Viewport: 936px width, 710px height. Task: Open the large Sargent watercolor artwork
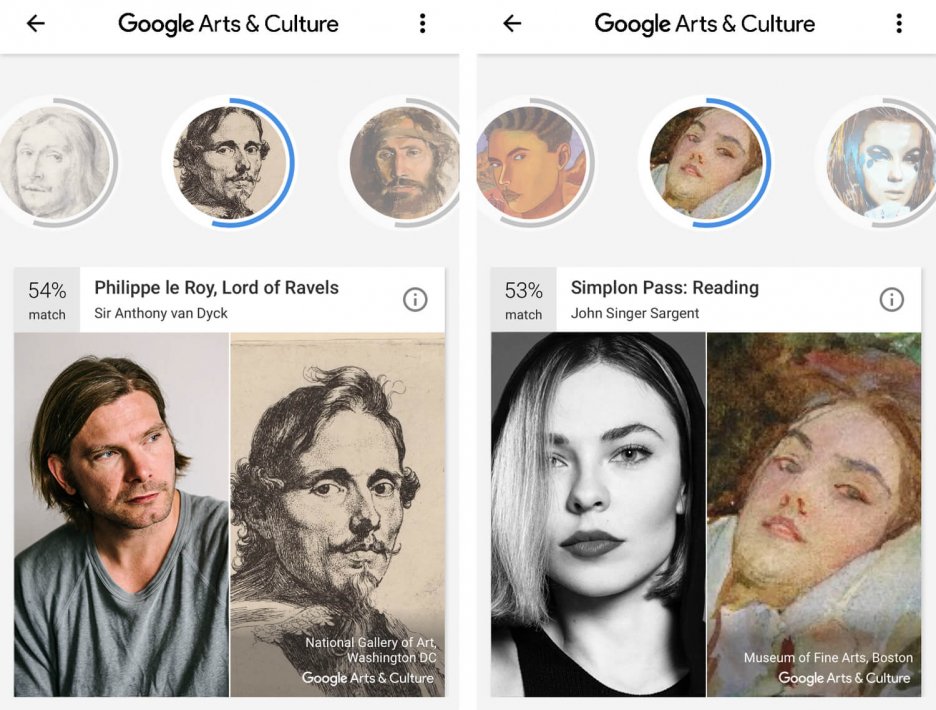(814, 515)
